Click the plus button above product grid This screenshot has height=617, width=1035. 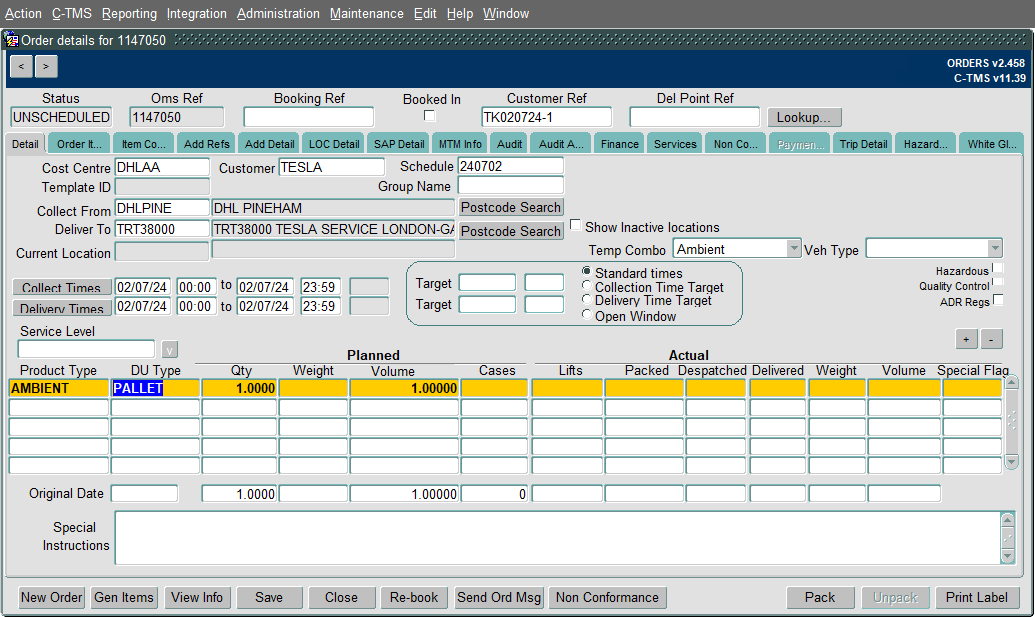coord(966,339)
